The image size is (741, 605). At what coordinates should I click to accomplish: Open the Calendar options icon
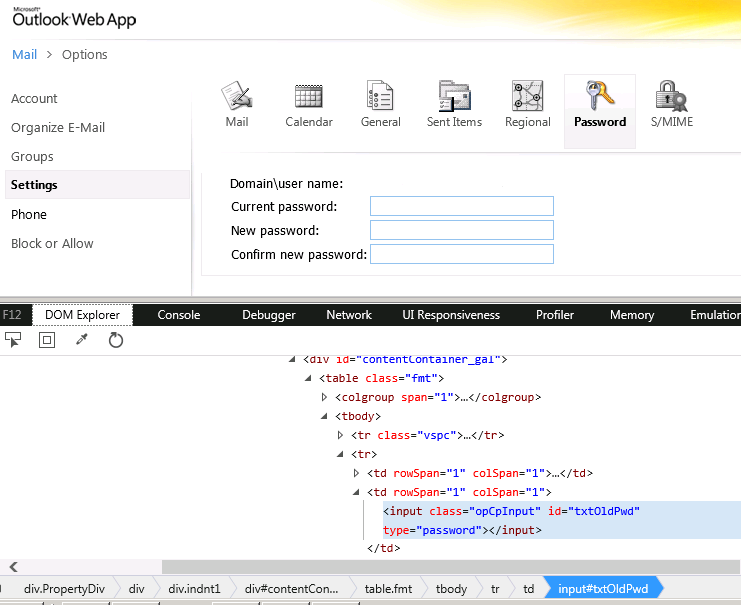click(309, 105)
